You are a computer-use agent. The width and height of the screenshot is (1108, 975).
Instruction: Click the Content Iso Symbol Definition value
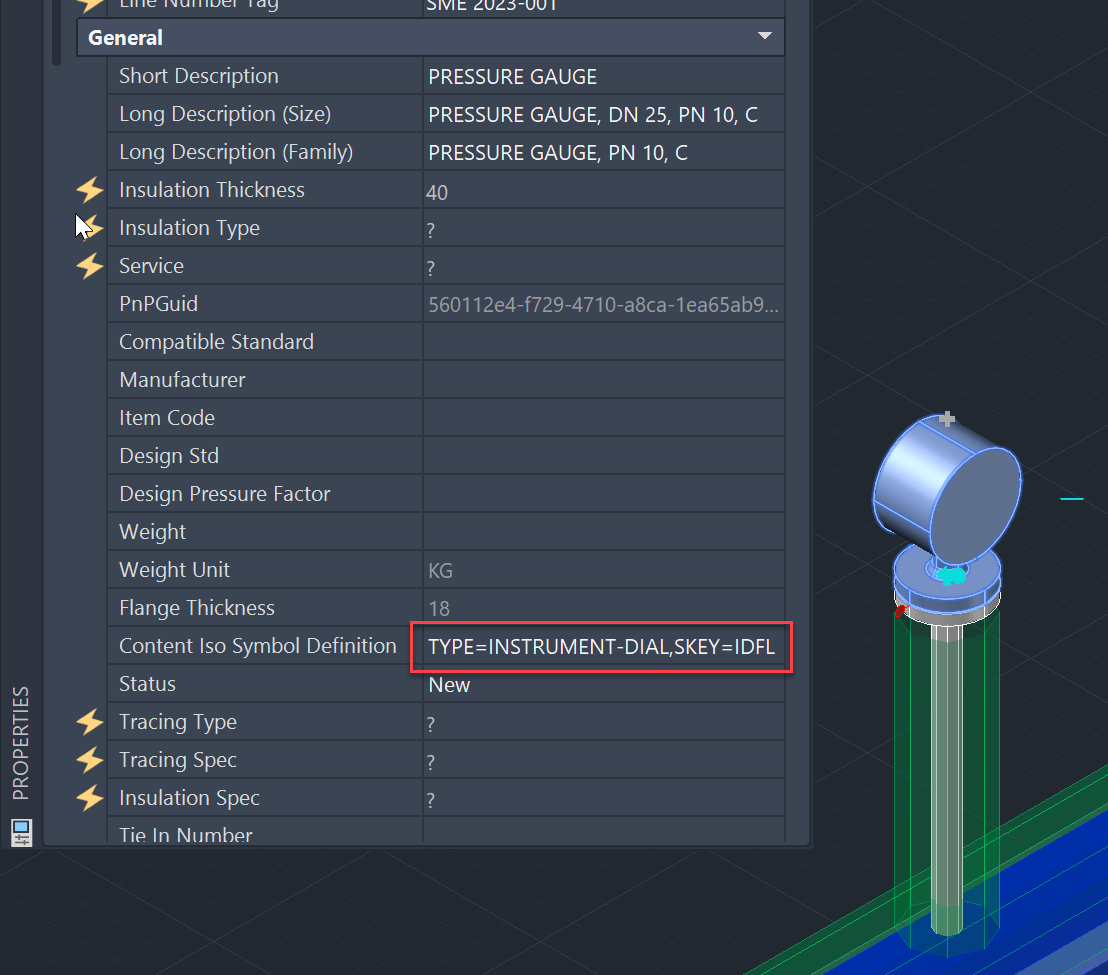600,646
